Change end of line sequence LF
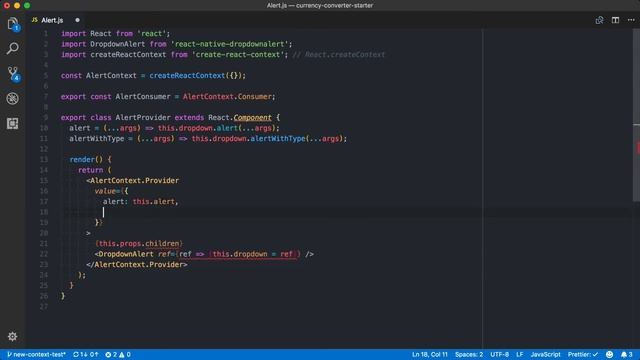The image size is (640, 360). pos(520,354)
